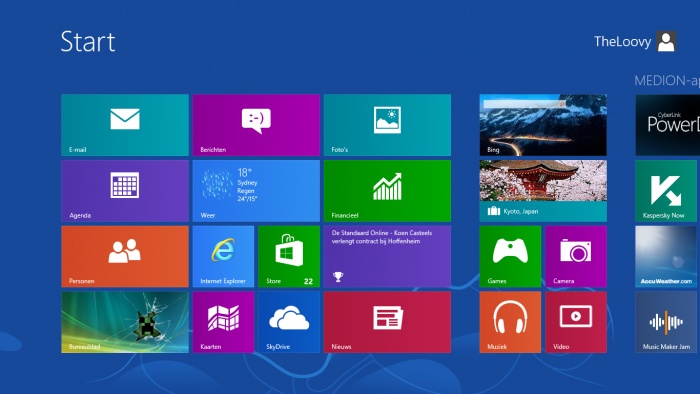Open the Foto's photos tile

(x=388, y=125)
